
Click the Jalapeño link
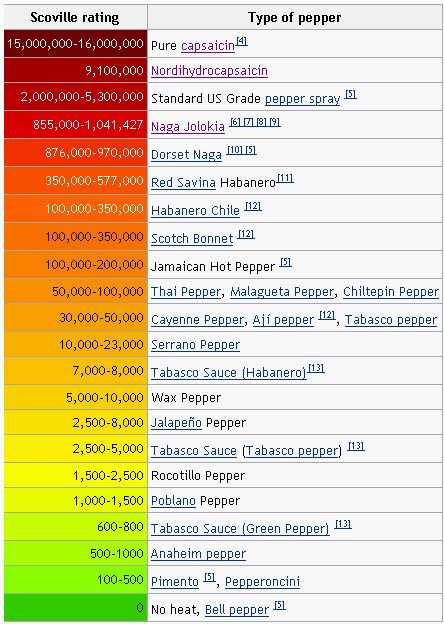tap(176, 423)
